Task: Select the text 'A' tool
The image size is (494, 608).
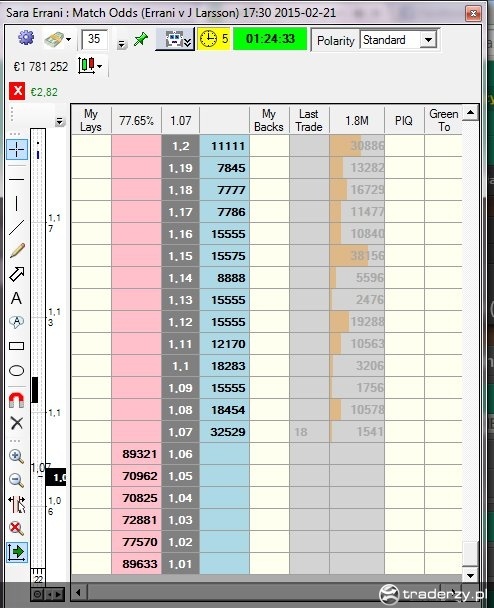Action: [16, 298]
